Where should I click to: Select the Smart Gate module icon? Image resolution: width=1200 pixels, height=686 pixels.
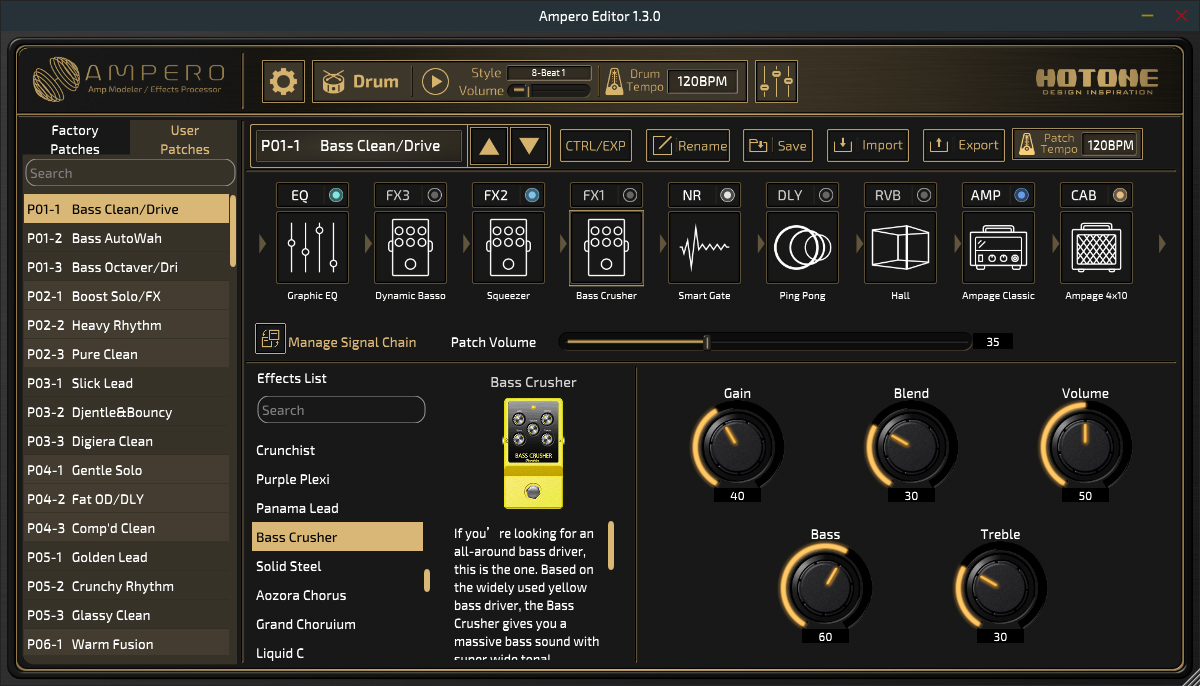[x=704, y=247]
